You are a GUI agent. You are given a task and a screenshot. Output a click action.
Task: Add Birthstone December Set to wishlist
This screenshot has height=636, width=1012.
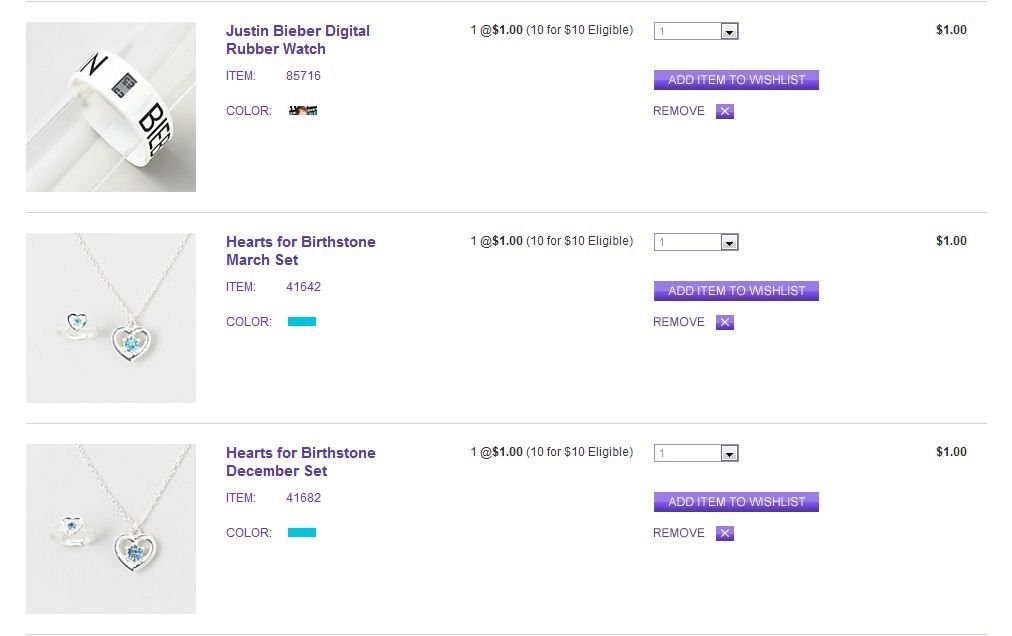(x=736, y=502)
